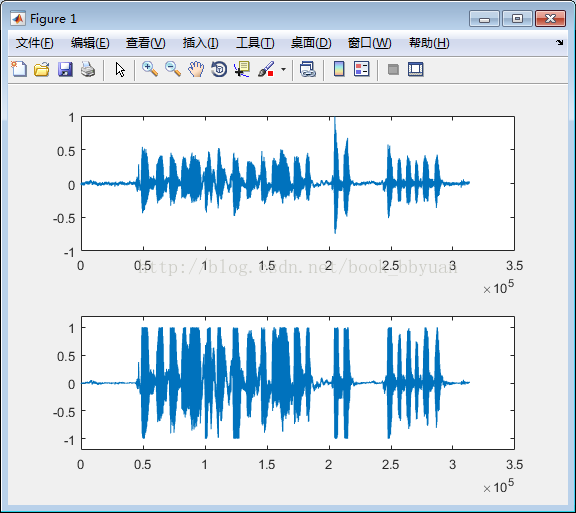Select the Pan hand tool

(196, 69)
